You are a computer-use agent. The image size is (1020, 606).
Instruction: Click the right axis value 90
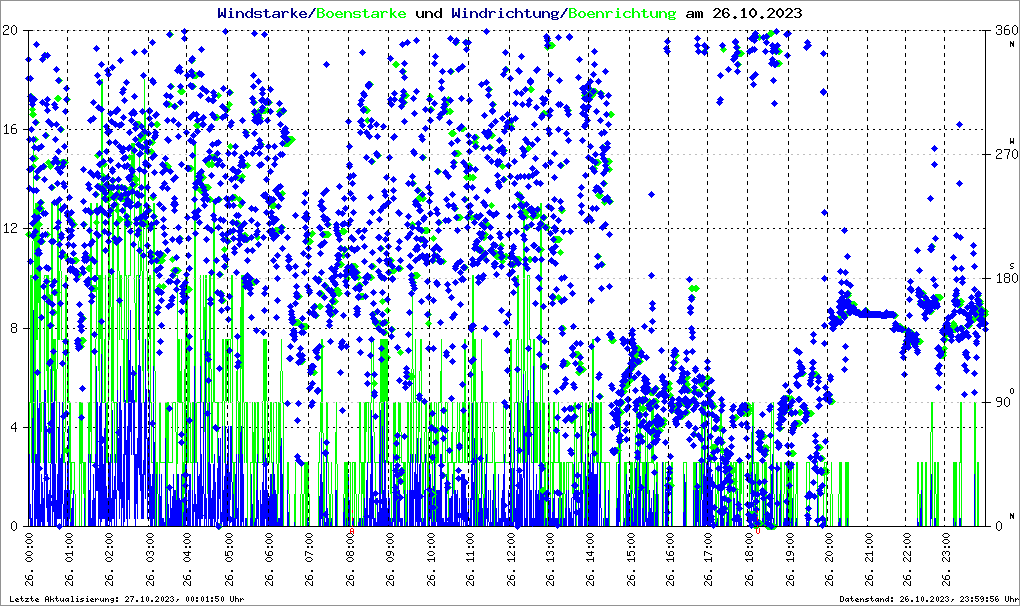(x=1002, y=403)
